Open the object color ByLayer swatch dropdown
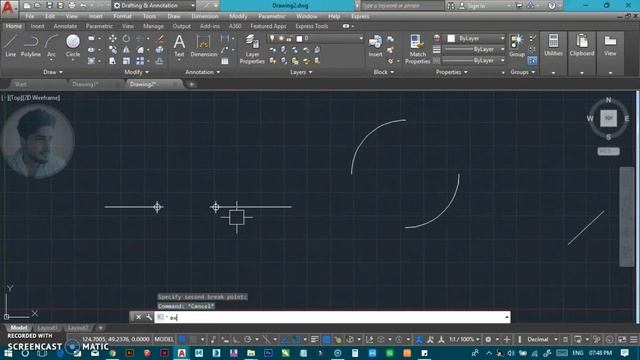The image size is (640, 360). coord(476,38)
